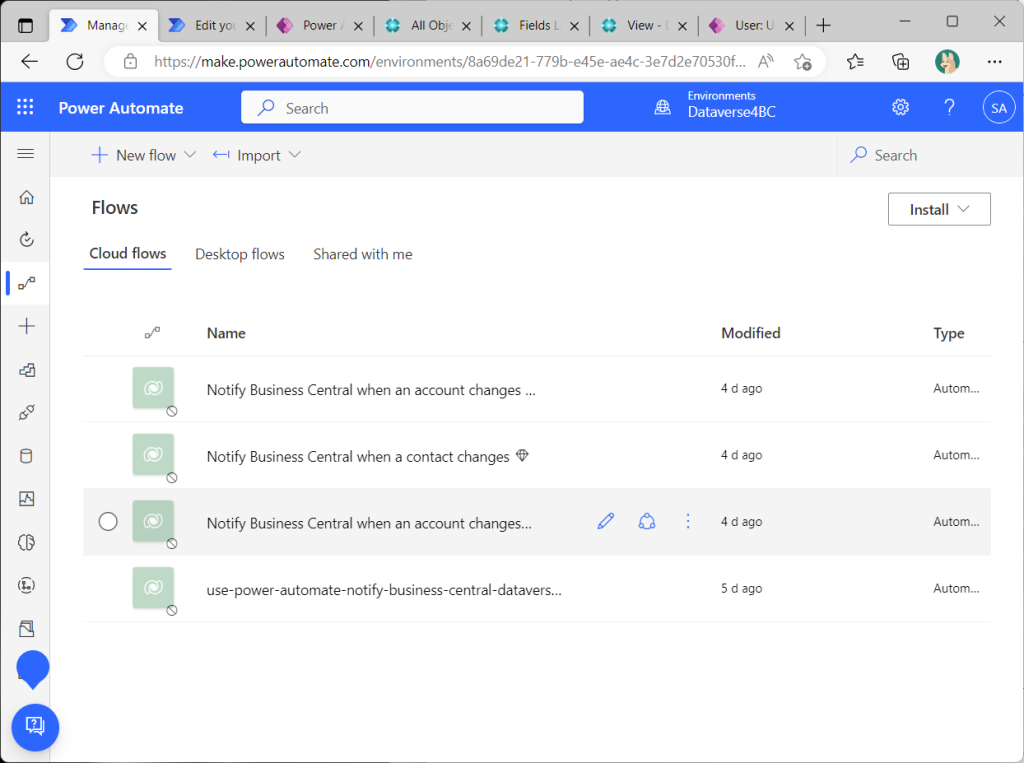Open the app launcher waffle menu

pos(25,108)
